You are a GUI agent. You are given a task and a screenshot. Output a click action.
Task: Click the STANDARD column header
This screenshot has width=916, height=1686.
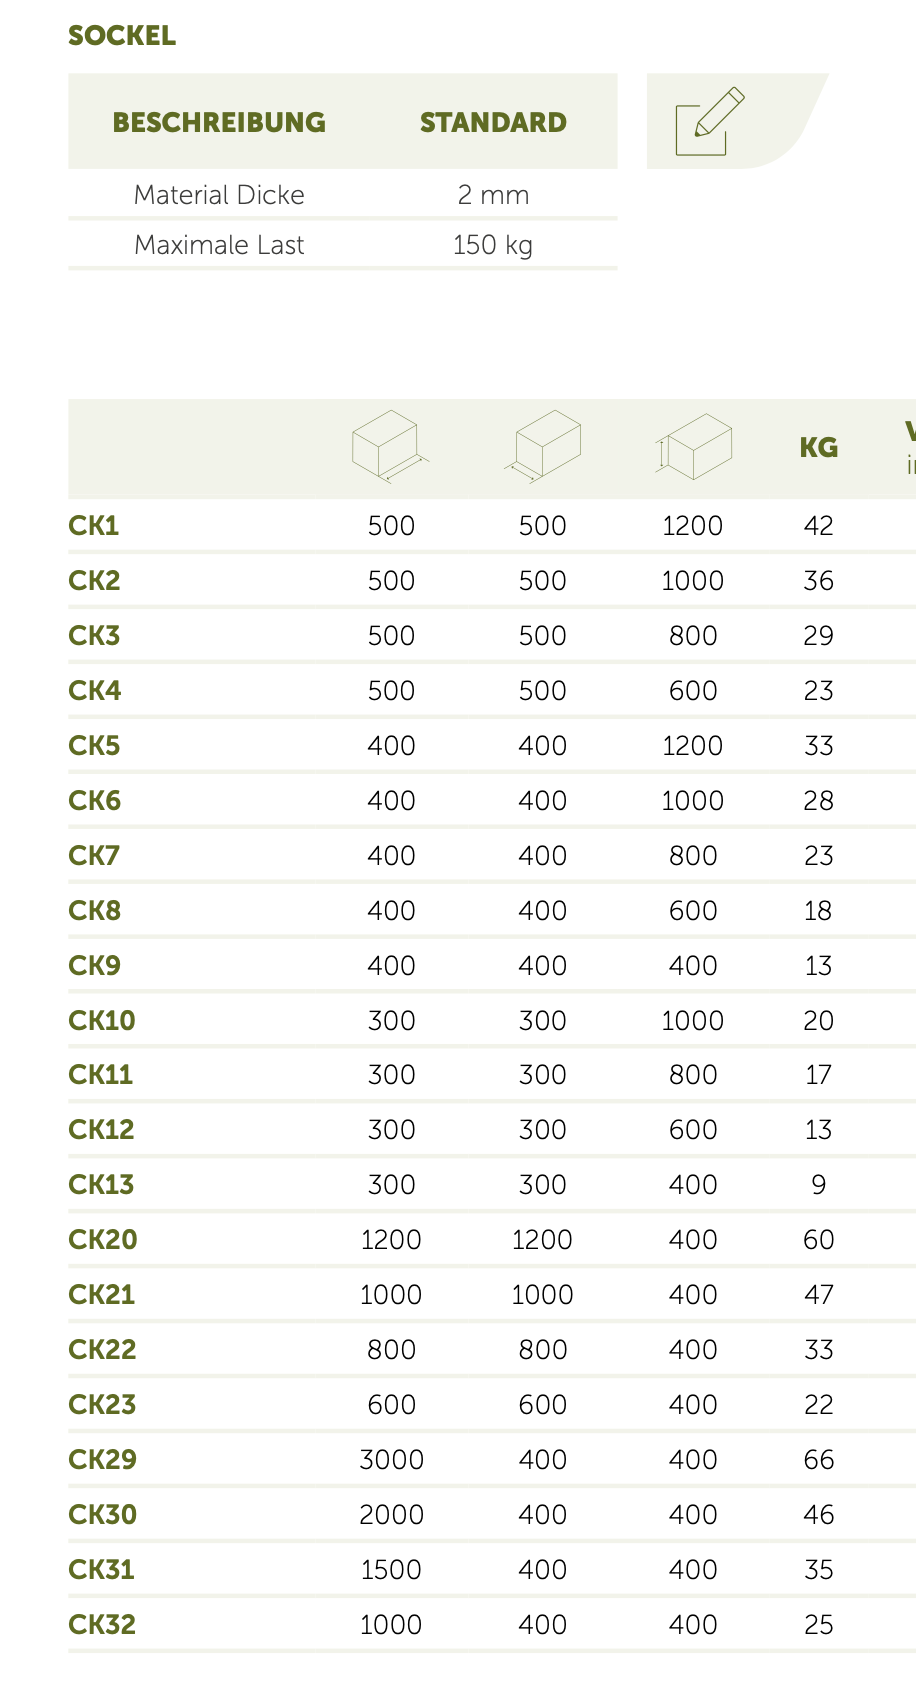coord(493,123)
